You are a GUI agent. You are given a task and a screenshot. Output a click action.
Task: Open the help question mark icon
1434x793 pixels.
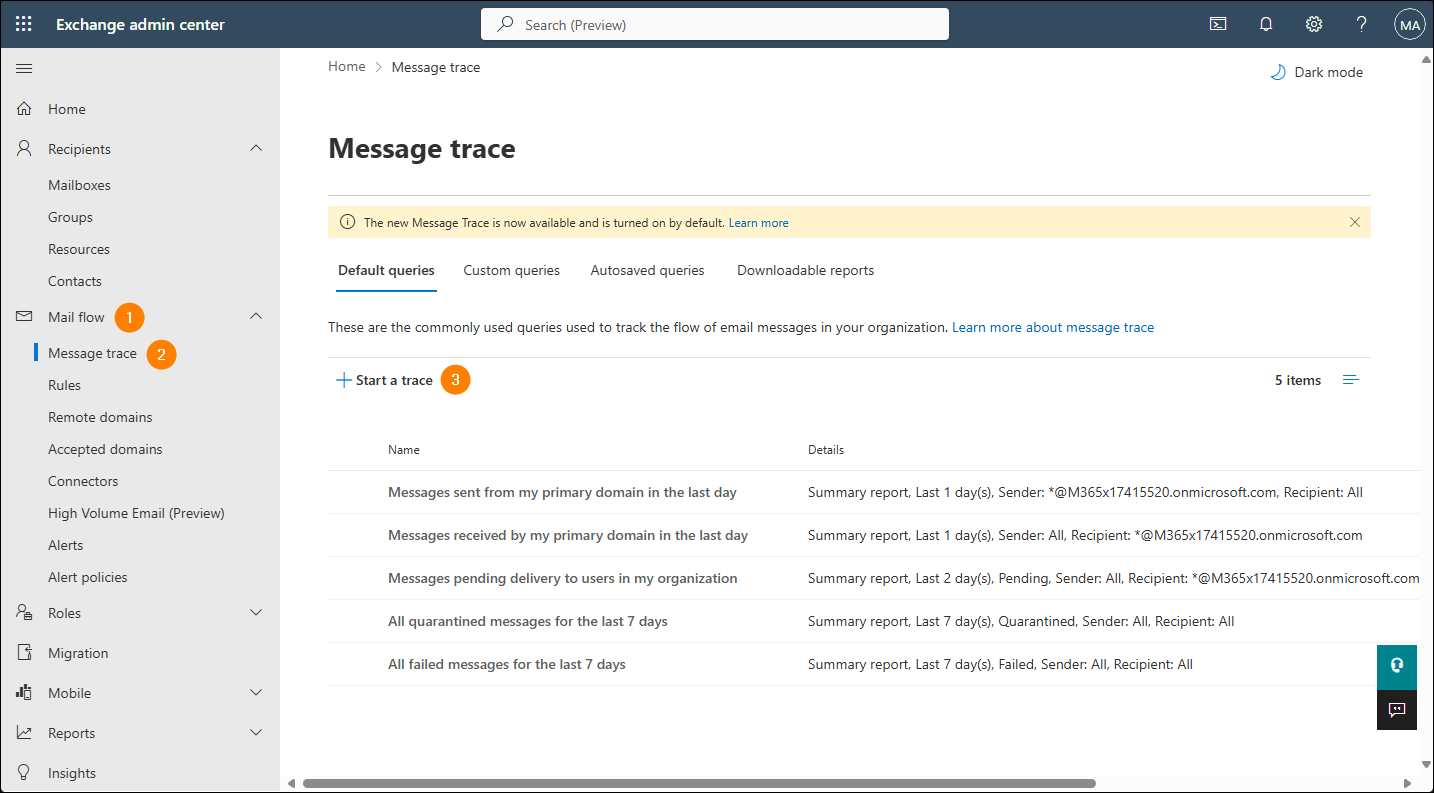pos(1361,22)
